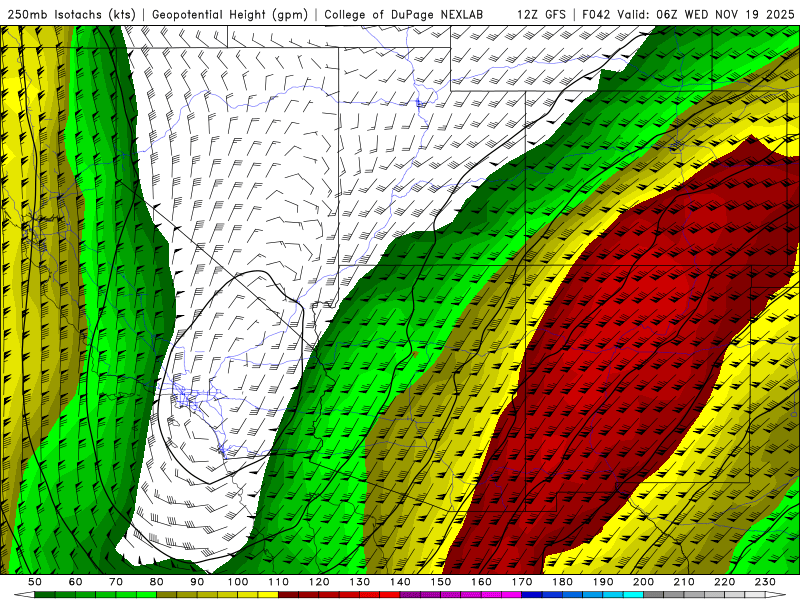Click the 50 knot legend label
The image size is (800, 600).
pyautogui.click(x=34, y=582)
